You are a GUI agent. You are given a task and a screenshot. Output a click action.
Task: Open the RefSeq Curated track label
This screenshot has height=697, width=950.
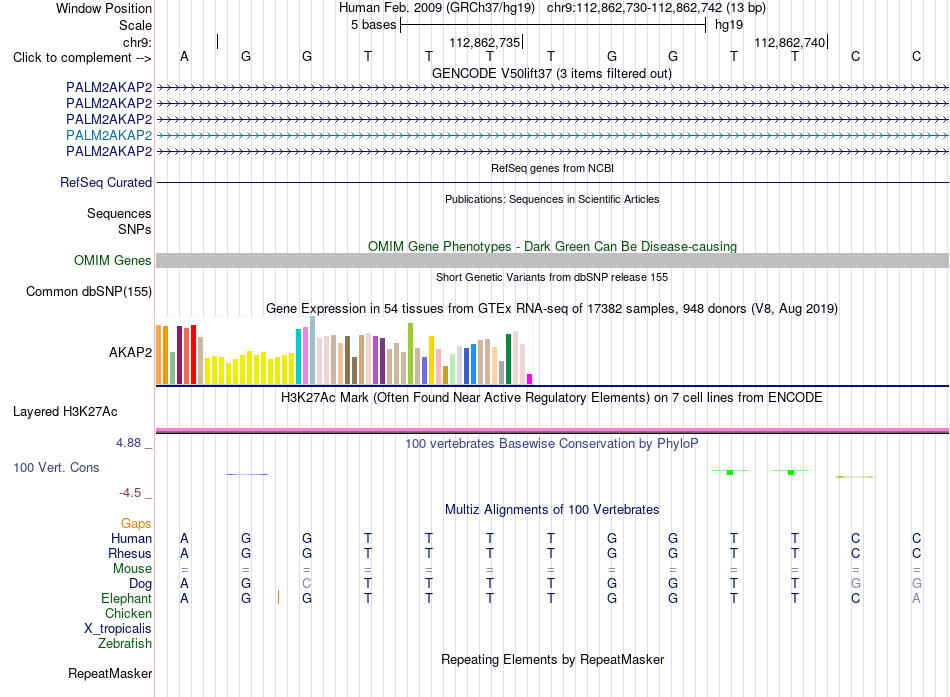coord(106,182)
